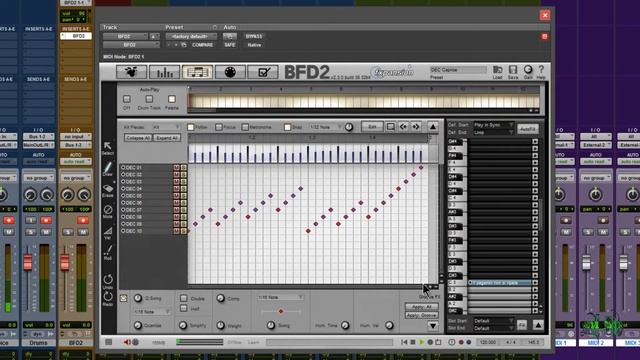Click the Collapse All button
The image size is (640, 360).
pyautogui.click(x=138, y=138)
